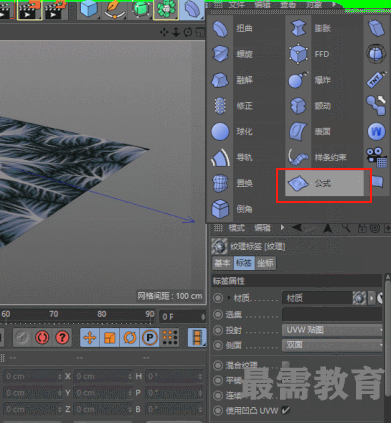Click the arrow button beside the material field

[371, 298]
